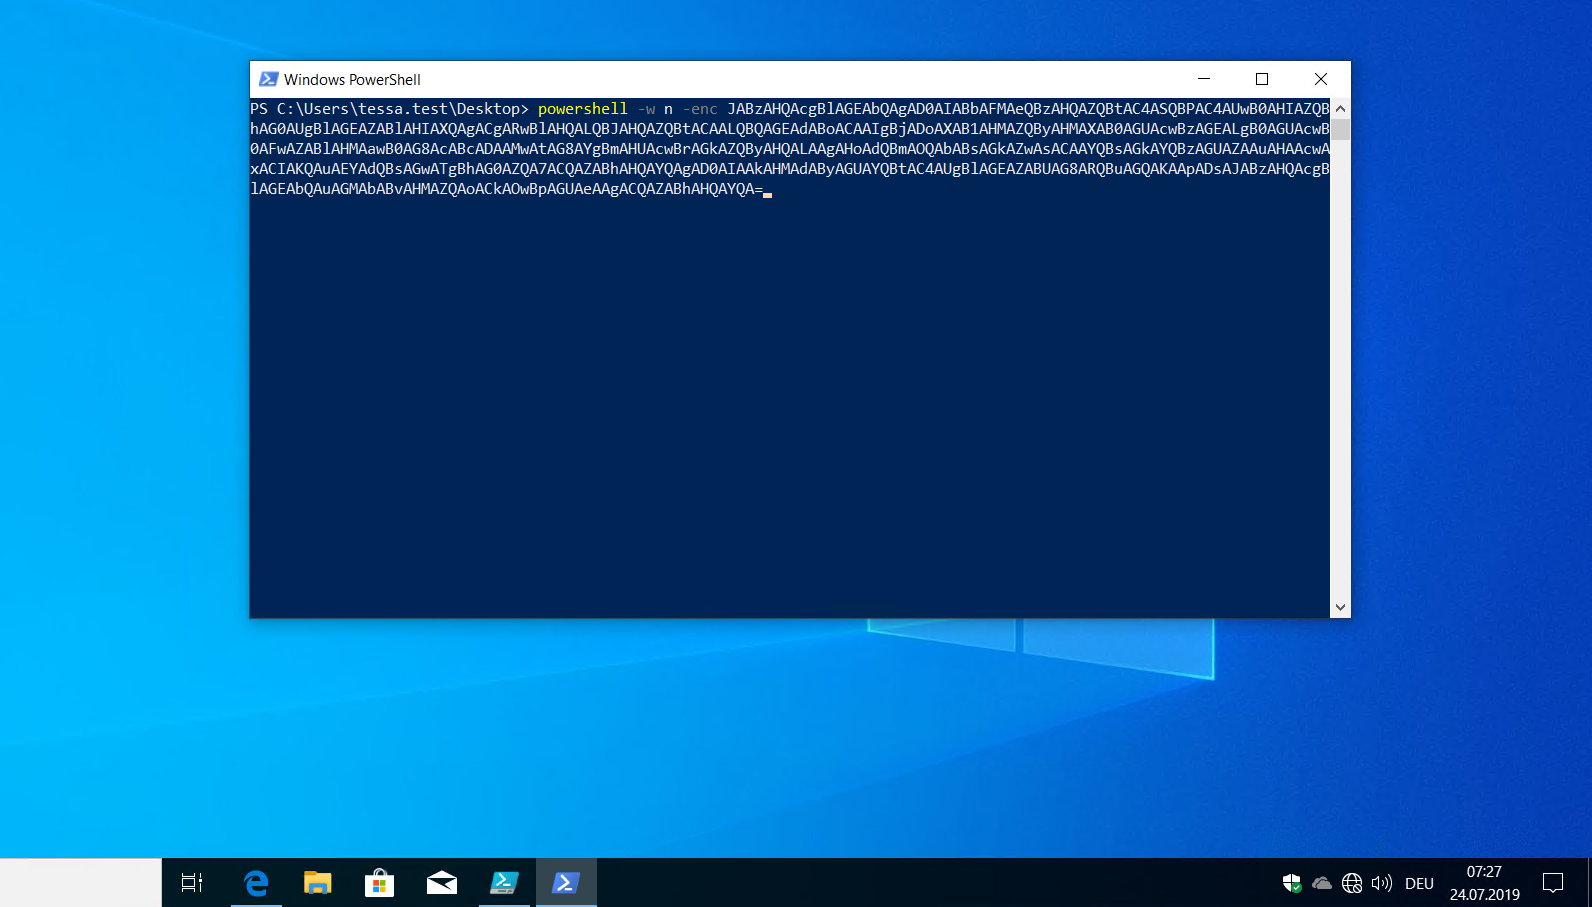
Task: Click the scrollbar up arrow in PowerShell
Action: [x=1340, y=108]
